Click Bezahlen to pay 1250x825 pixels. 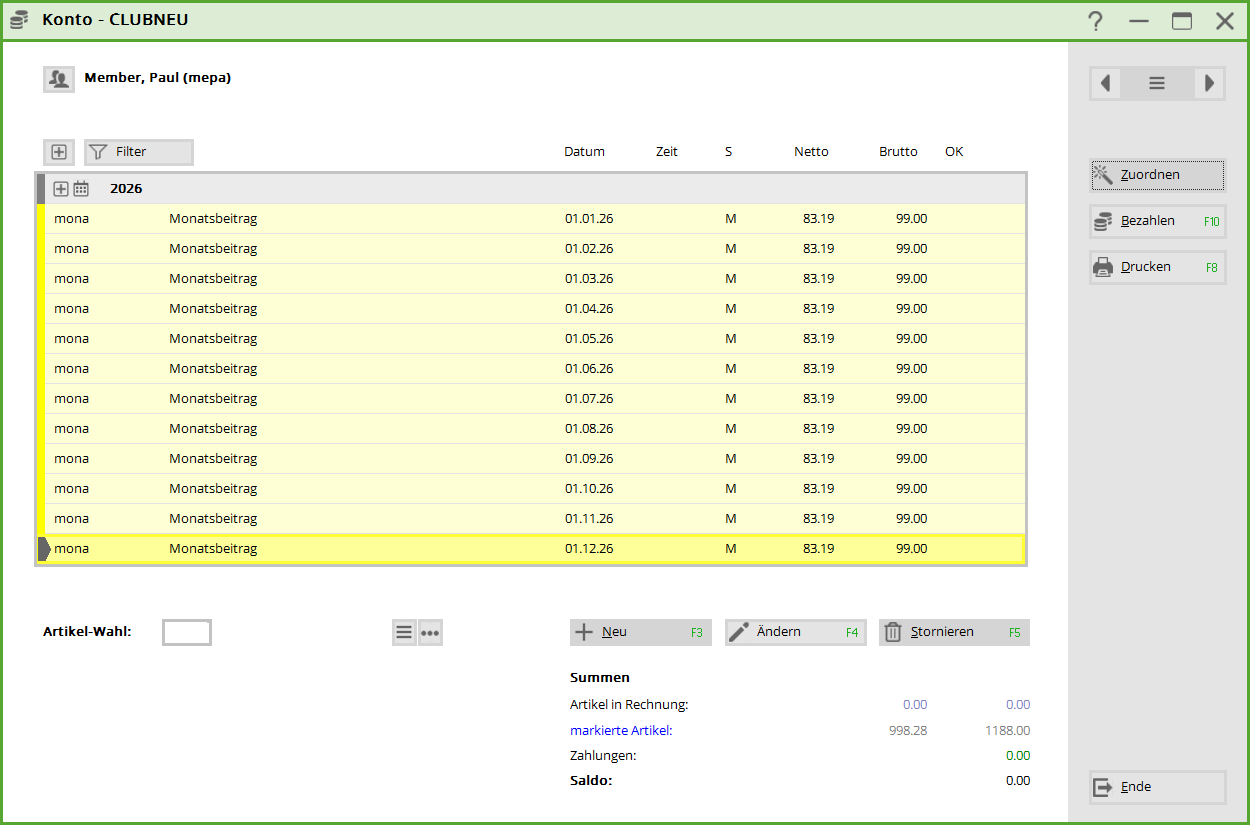pyautogui.click(x=1157, y=221)
